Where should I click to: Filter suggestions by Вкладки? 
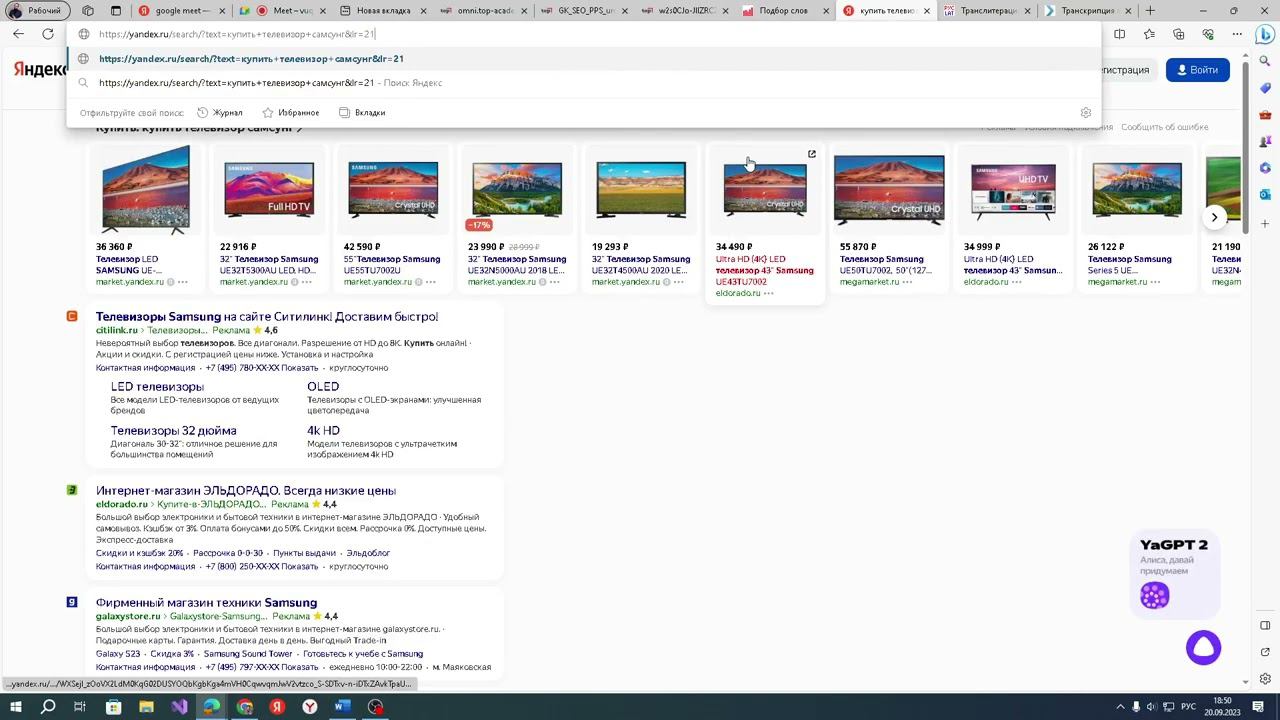click(362, 113)
